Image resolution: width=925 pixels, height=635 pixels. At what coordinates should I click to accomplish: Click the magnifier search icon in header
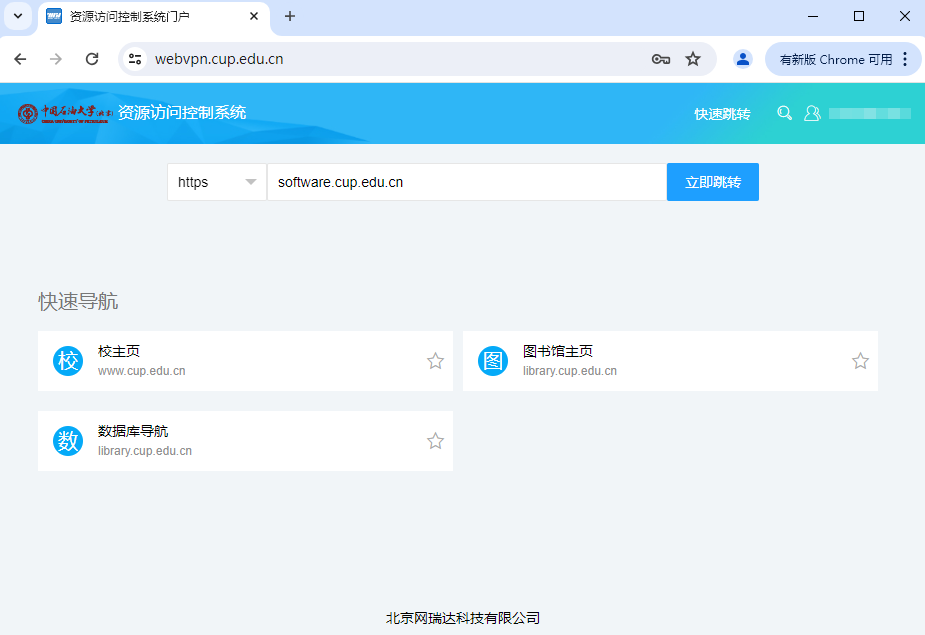pyautogui.click(x=784, y=113)
